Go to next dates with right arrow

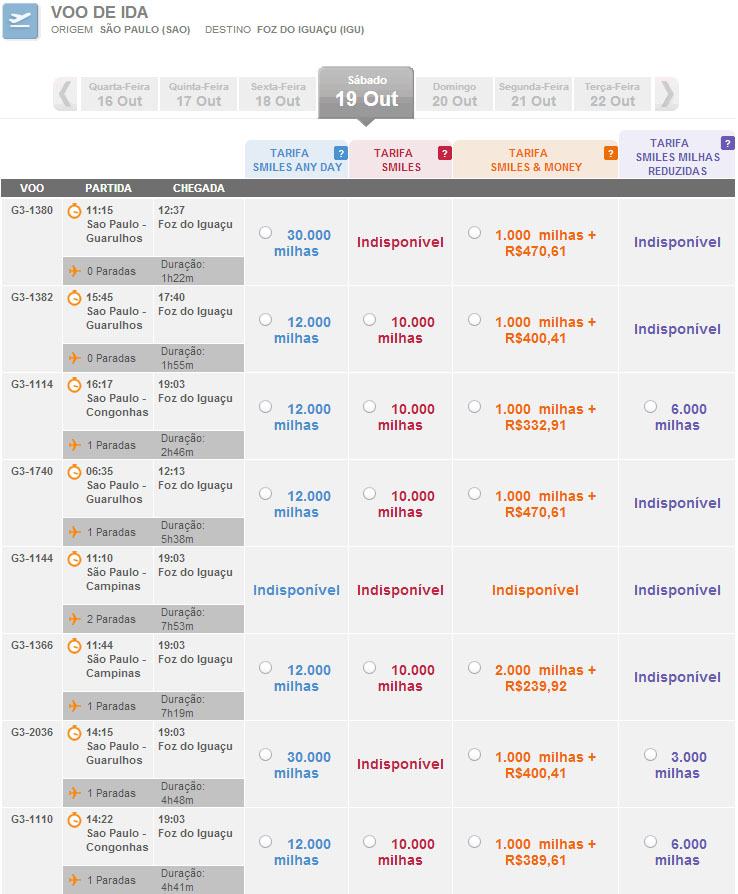[x=667, y=94]
